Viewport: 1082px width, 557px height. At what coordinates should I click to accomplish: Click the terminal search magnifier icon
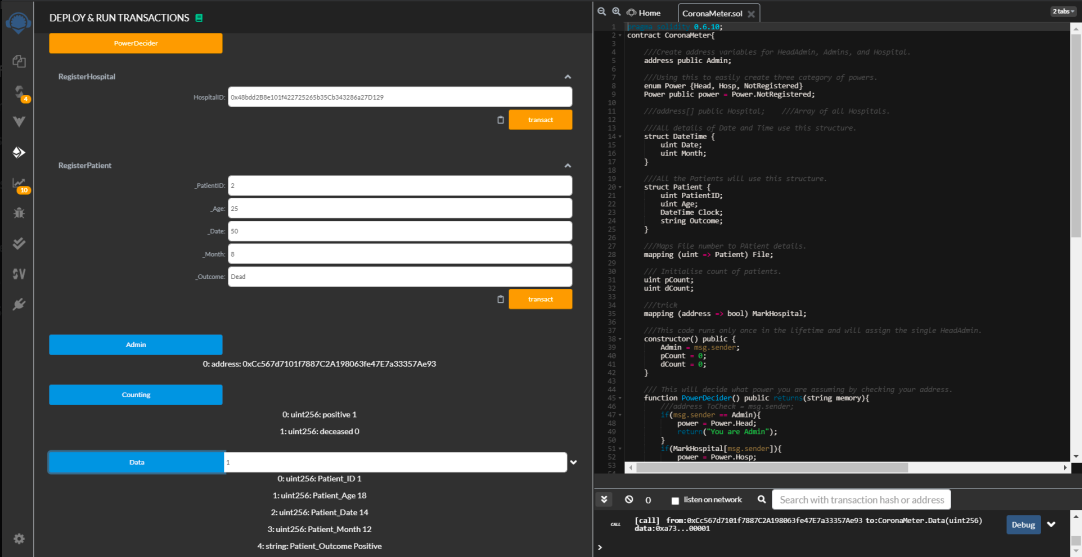762,499
